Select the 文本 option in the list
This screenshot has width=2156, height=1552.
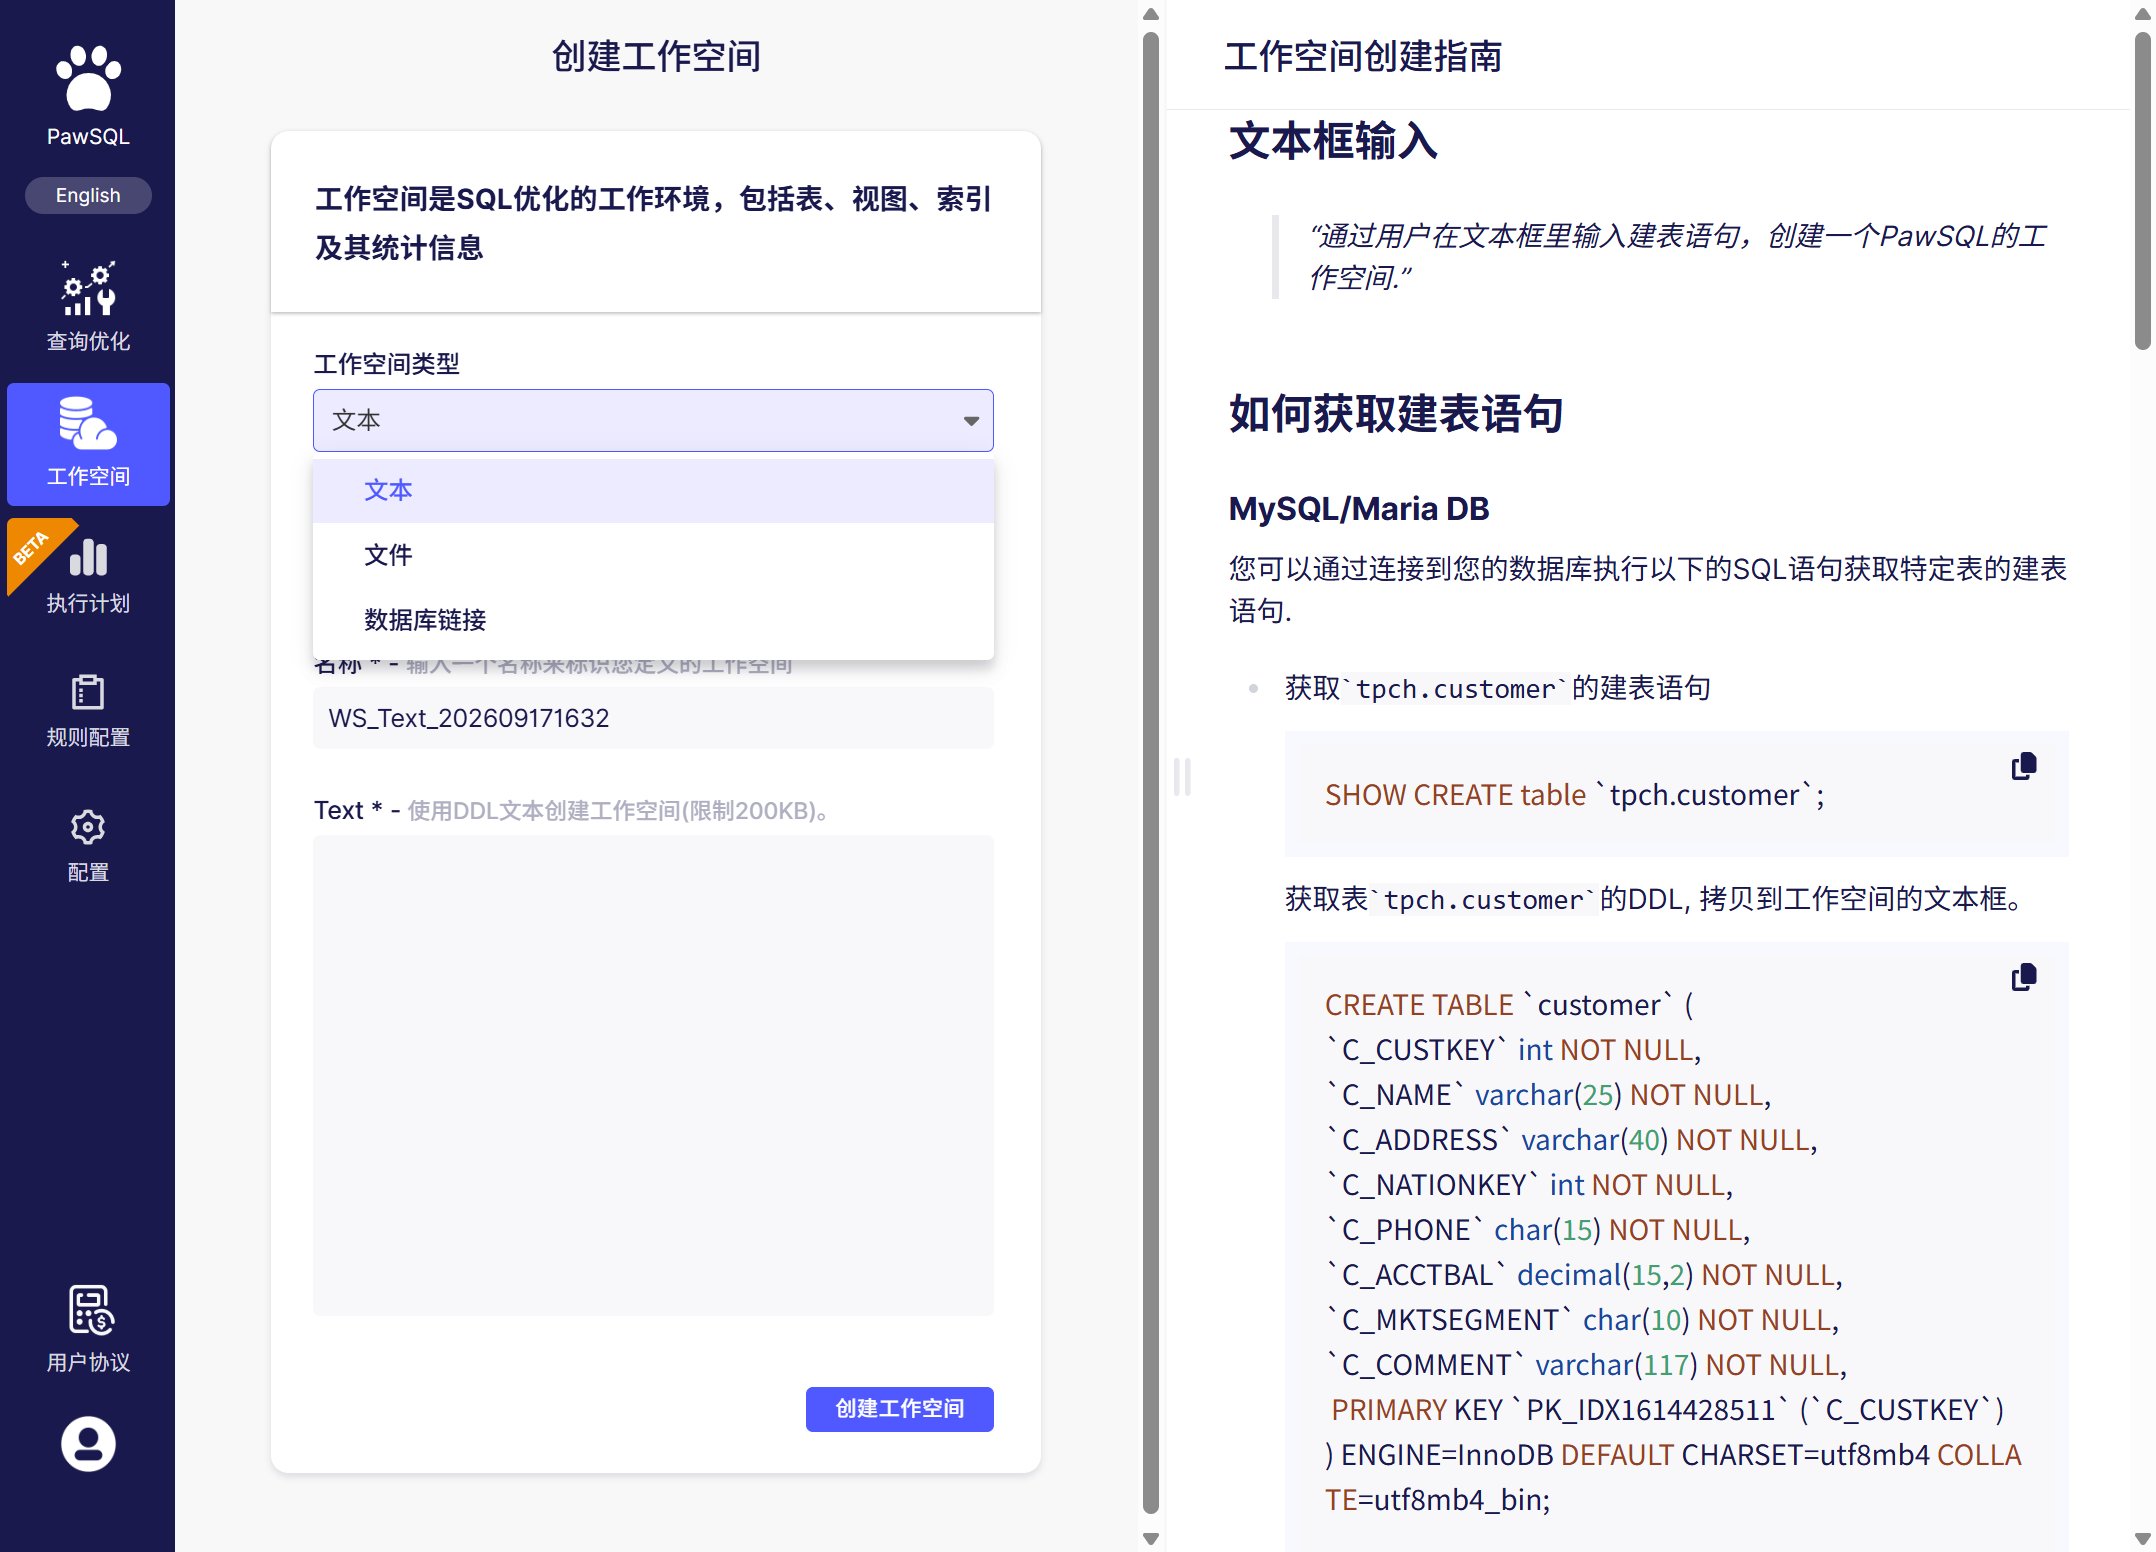[x=653, y=490]
